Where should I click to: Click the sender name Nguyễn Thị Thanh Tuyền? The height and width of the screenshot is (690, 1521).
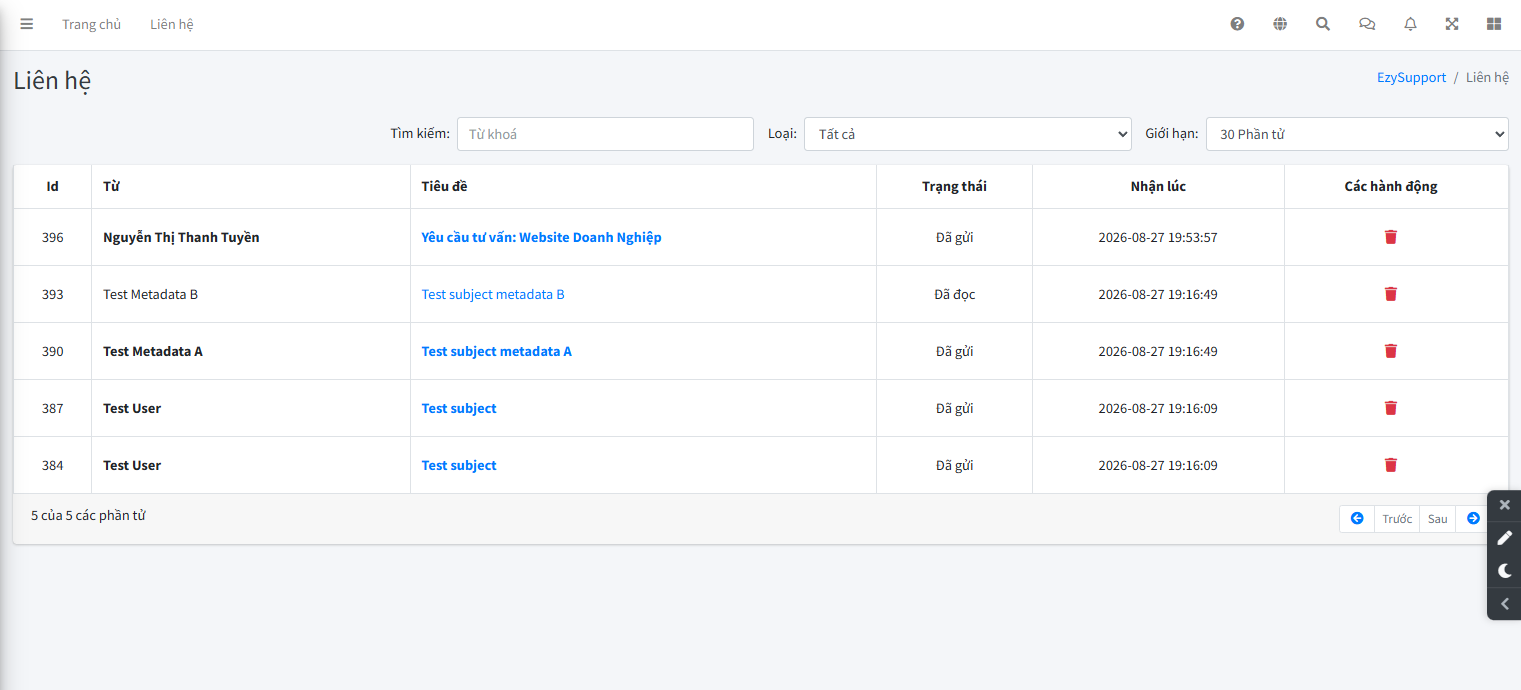click(181, 237)
